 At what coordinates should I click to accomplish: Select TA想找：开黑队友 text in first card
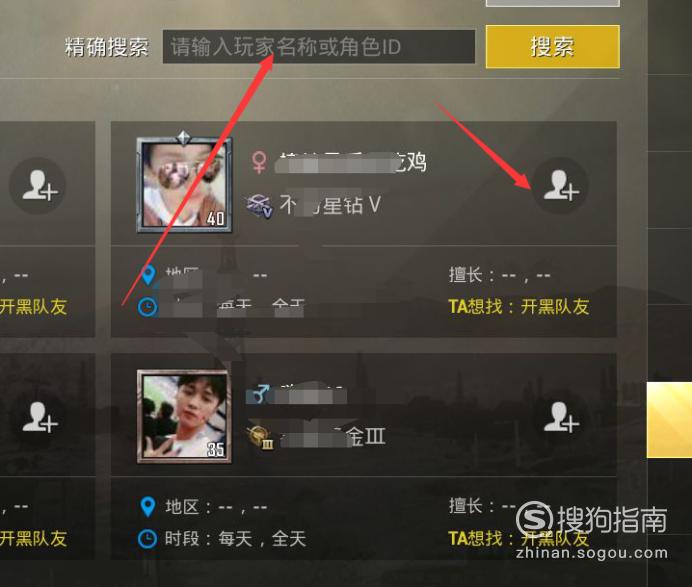[519, 307]
